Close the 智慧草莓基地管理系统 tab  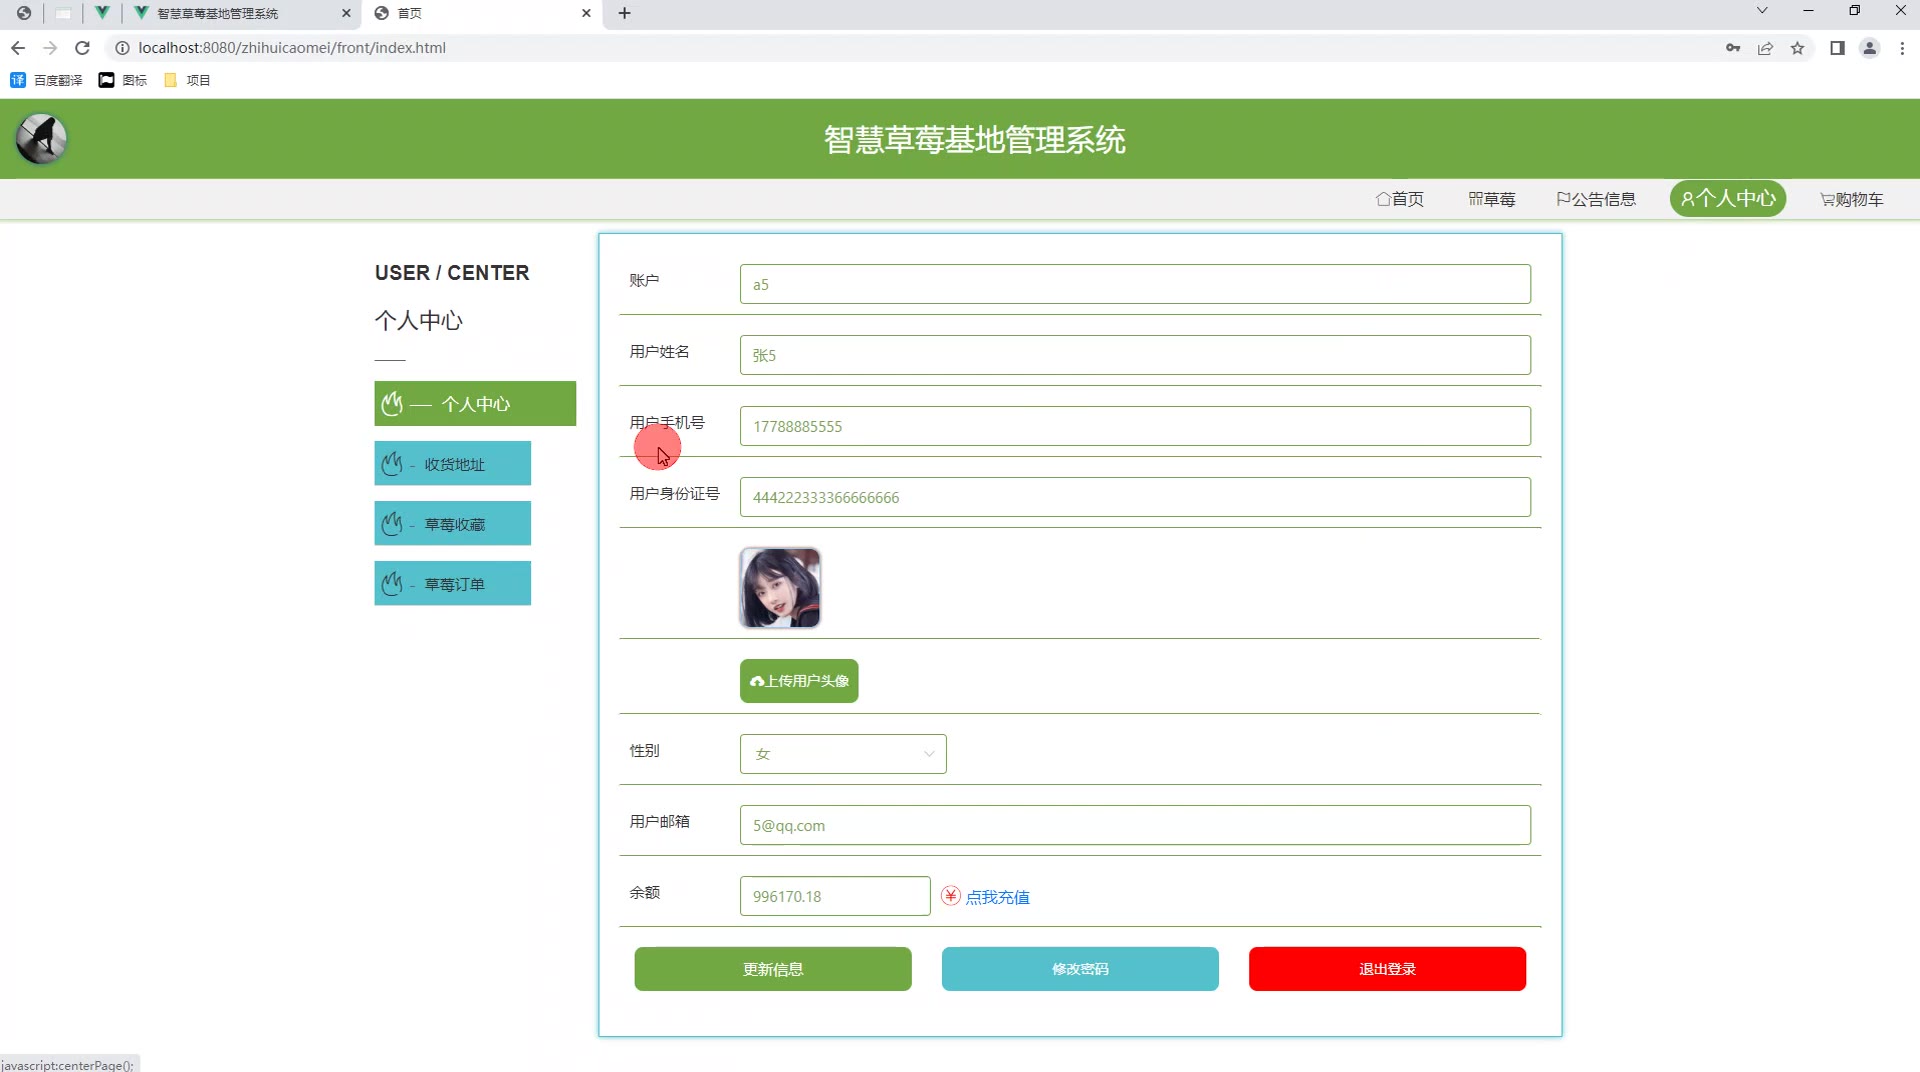pyautogui.click(x=346, y=13)
